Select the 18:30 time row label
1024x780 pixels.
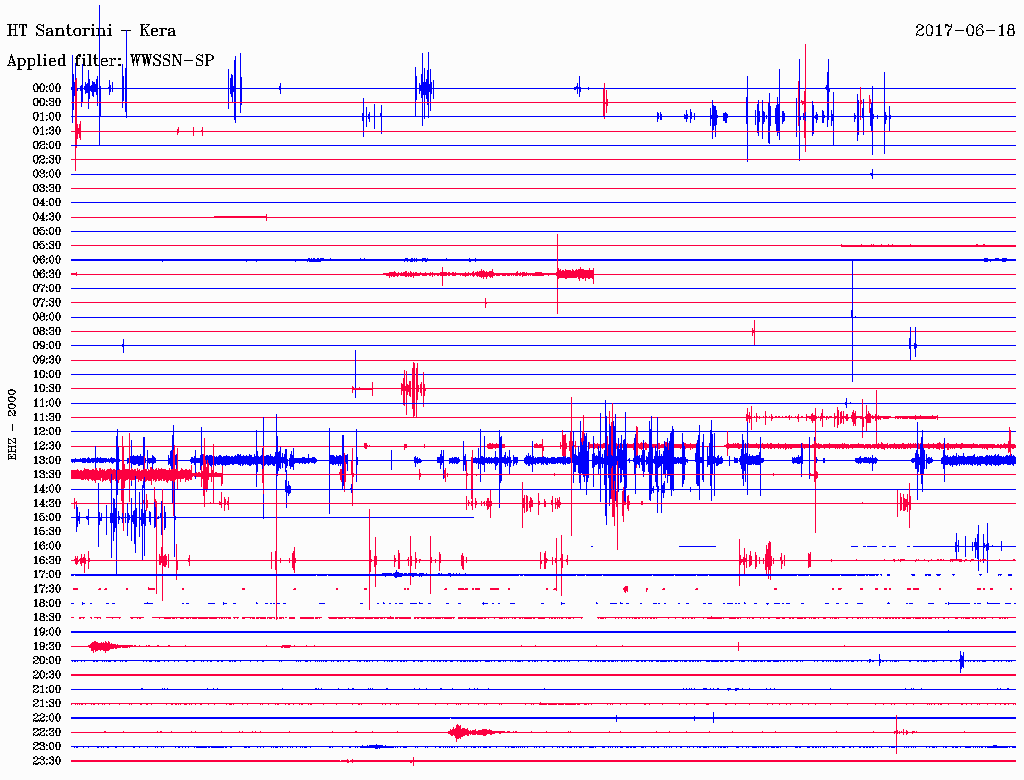[x=47, y=618]
